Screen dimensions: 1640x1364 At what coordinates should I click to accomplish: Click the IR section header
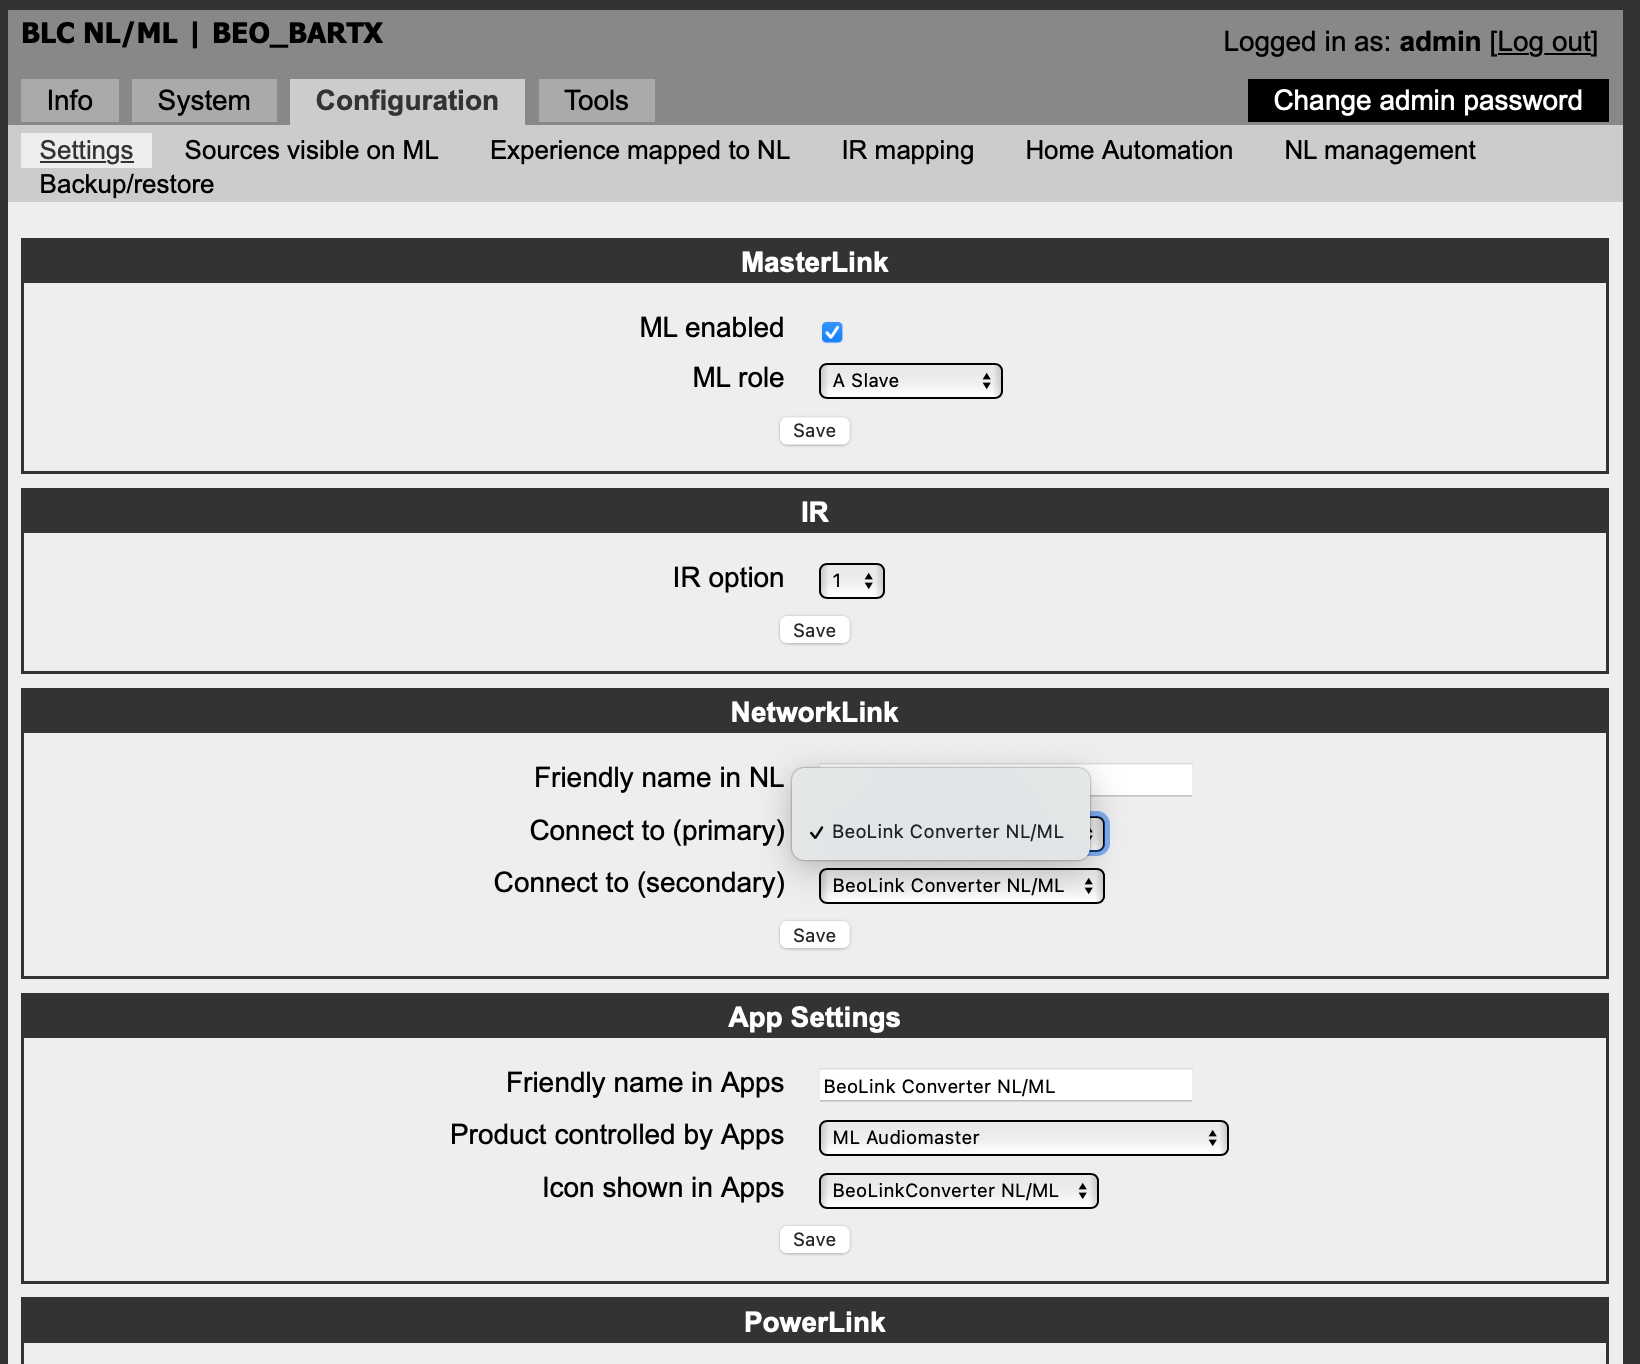[x=814, y=512]
